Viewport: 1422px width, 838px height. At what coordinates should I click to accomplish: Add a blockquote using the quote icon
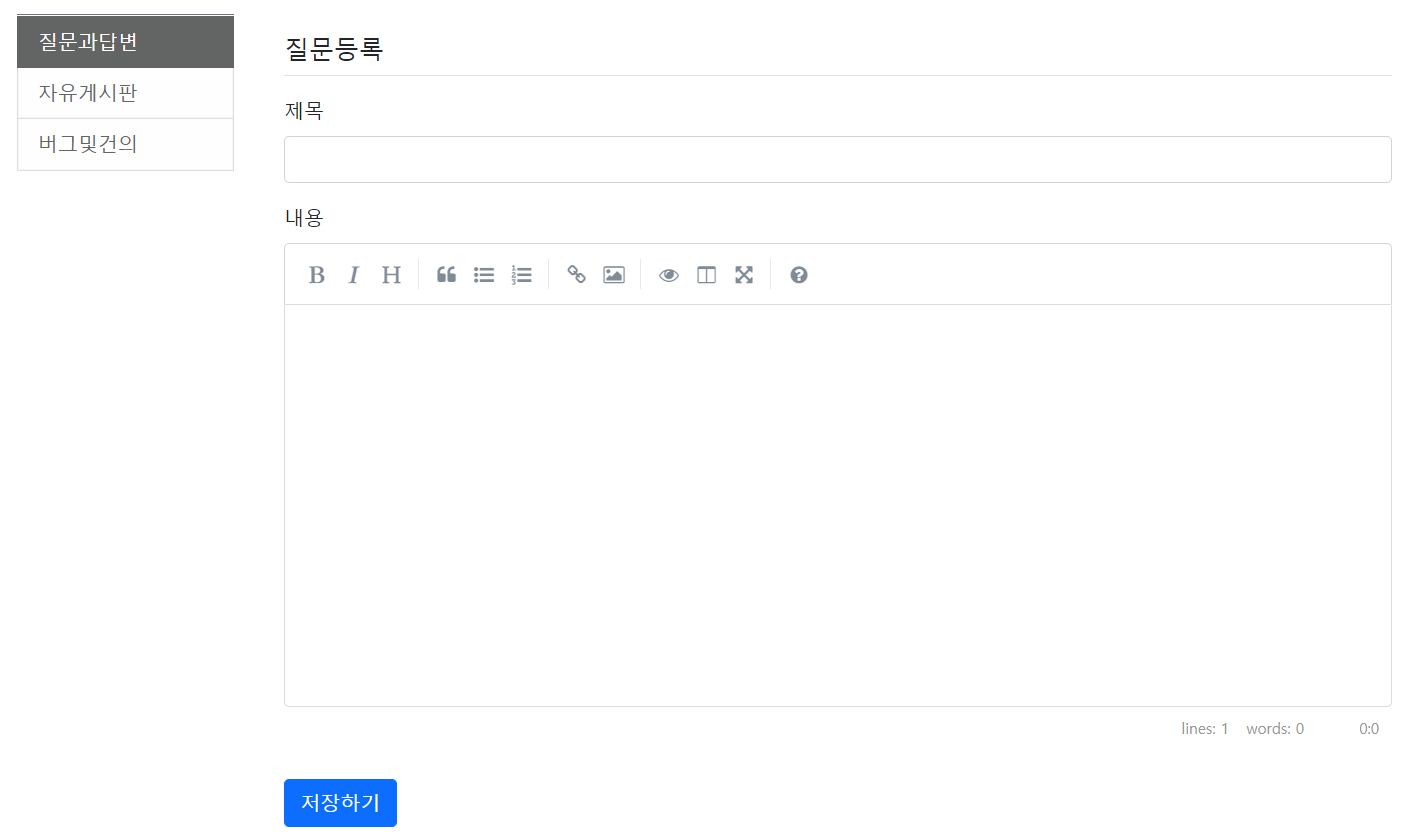446,275
